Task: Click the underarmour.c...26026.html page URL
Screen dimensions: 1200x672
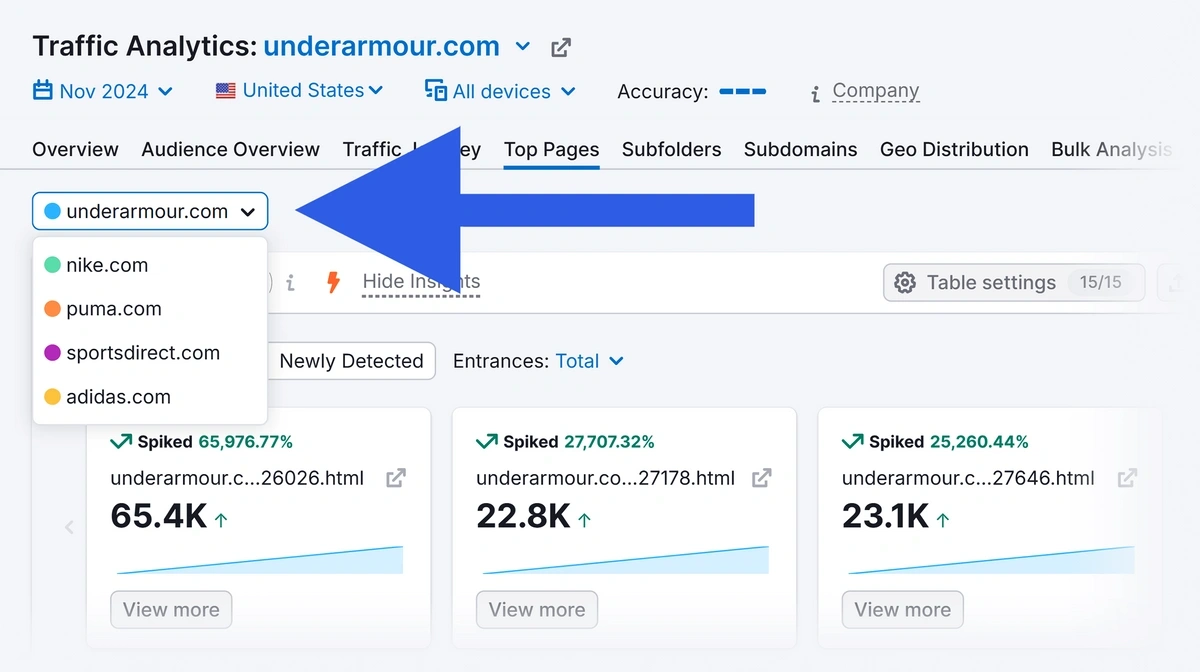Action: 237,478
